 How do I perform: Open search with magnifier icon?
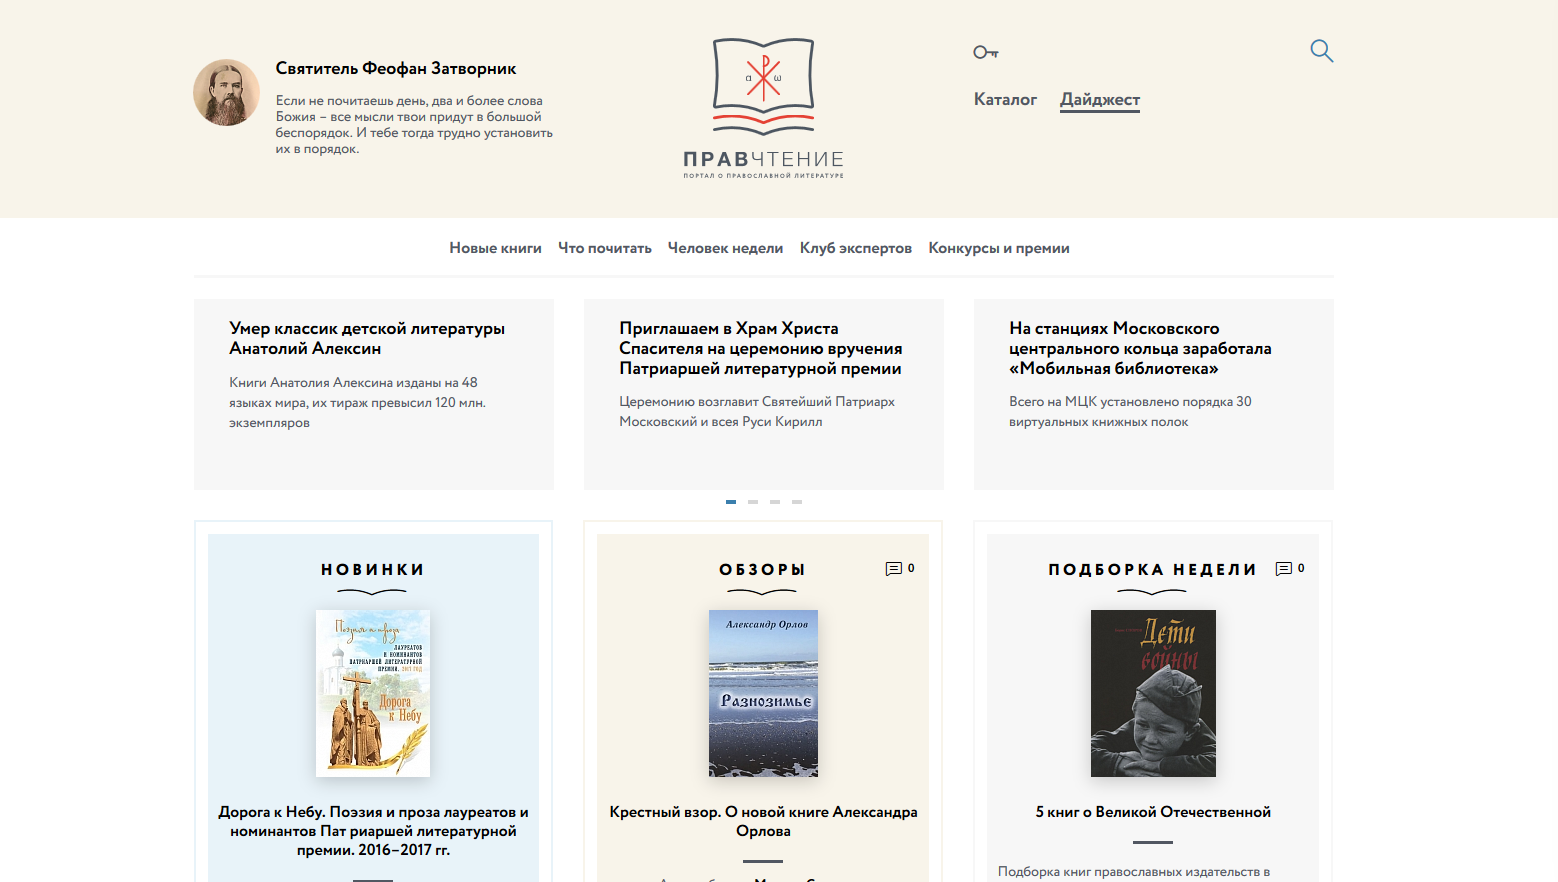[1322, 51]
